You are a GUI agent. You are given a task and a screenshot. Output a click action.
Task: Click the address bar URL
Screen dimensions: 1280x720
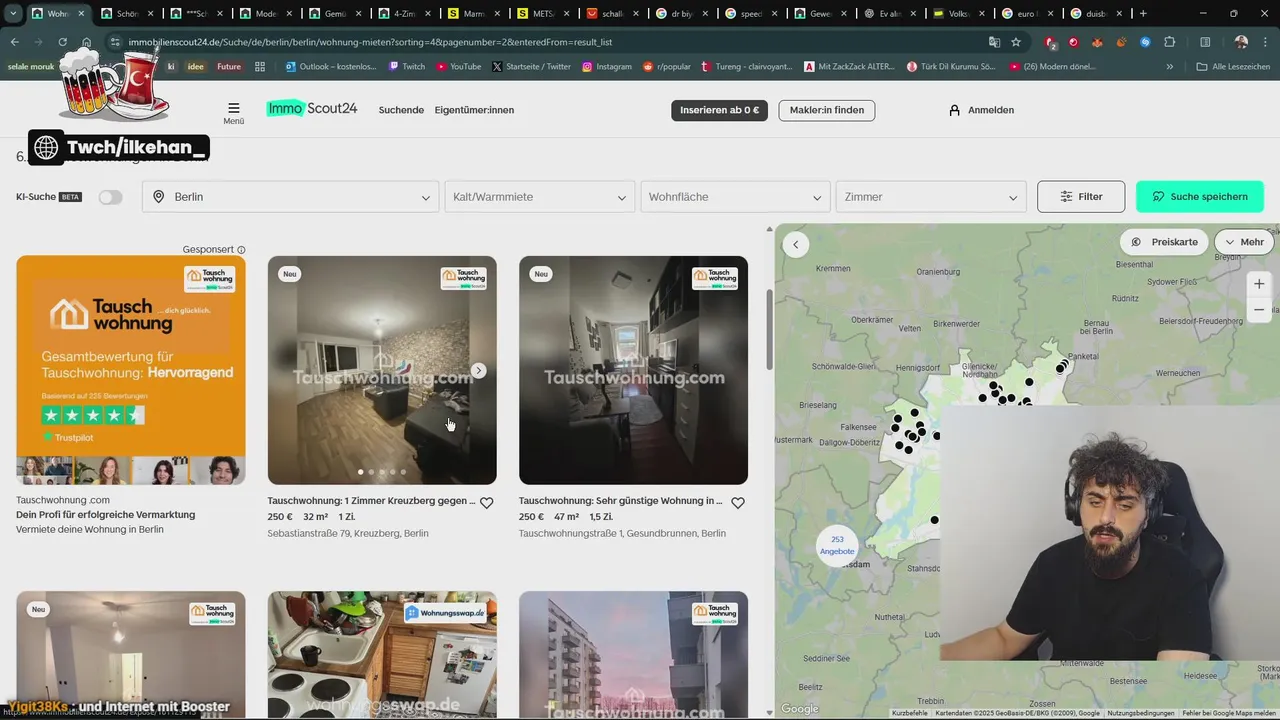point(370,42)
